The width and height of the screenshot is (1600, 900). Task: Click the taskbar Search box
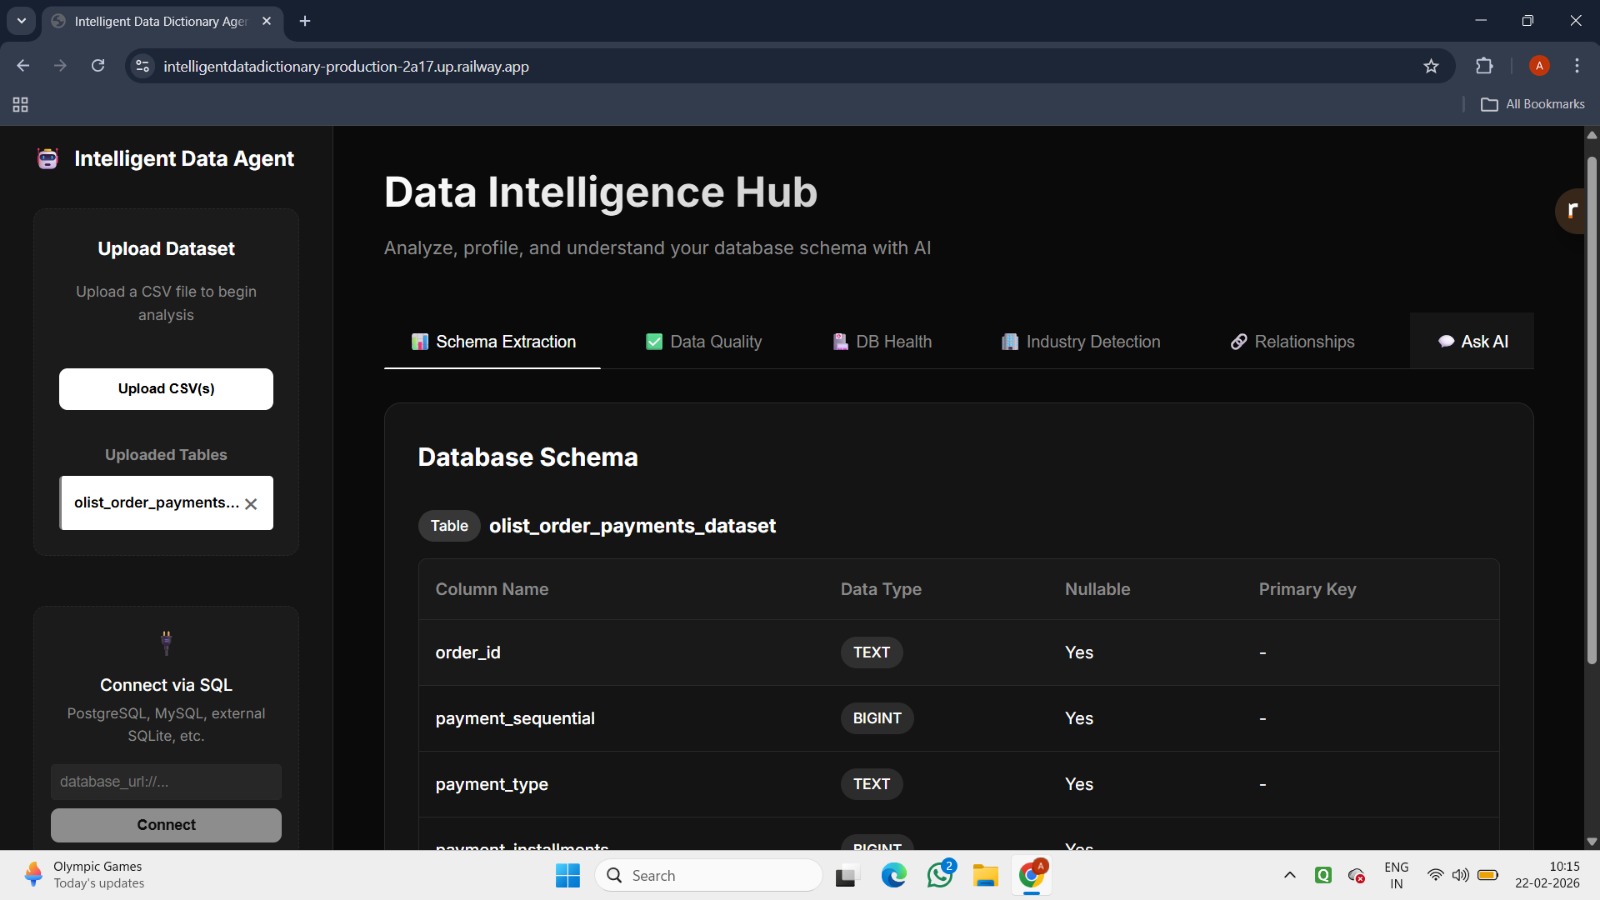(x=708, y=876)
